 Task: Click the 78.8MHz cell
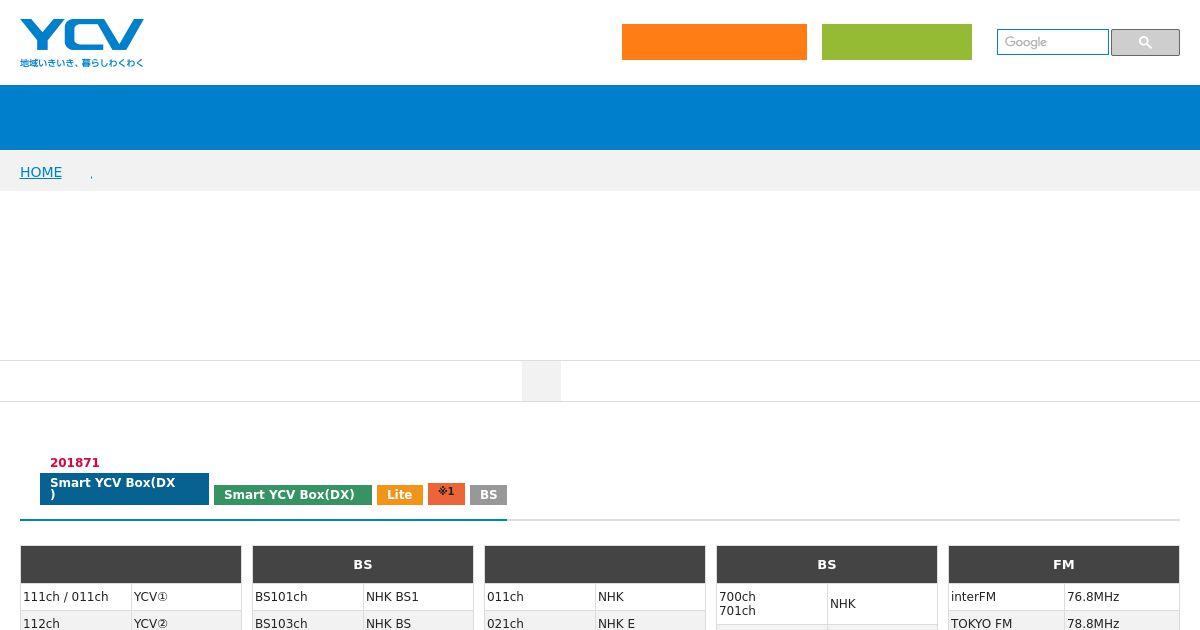(1122, 622)
